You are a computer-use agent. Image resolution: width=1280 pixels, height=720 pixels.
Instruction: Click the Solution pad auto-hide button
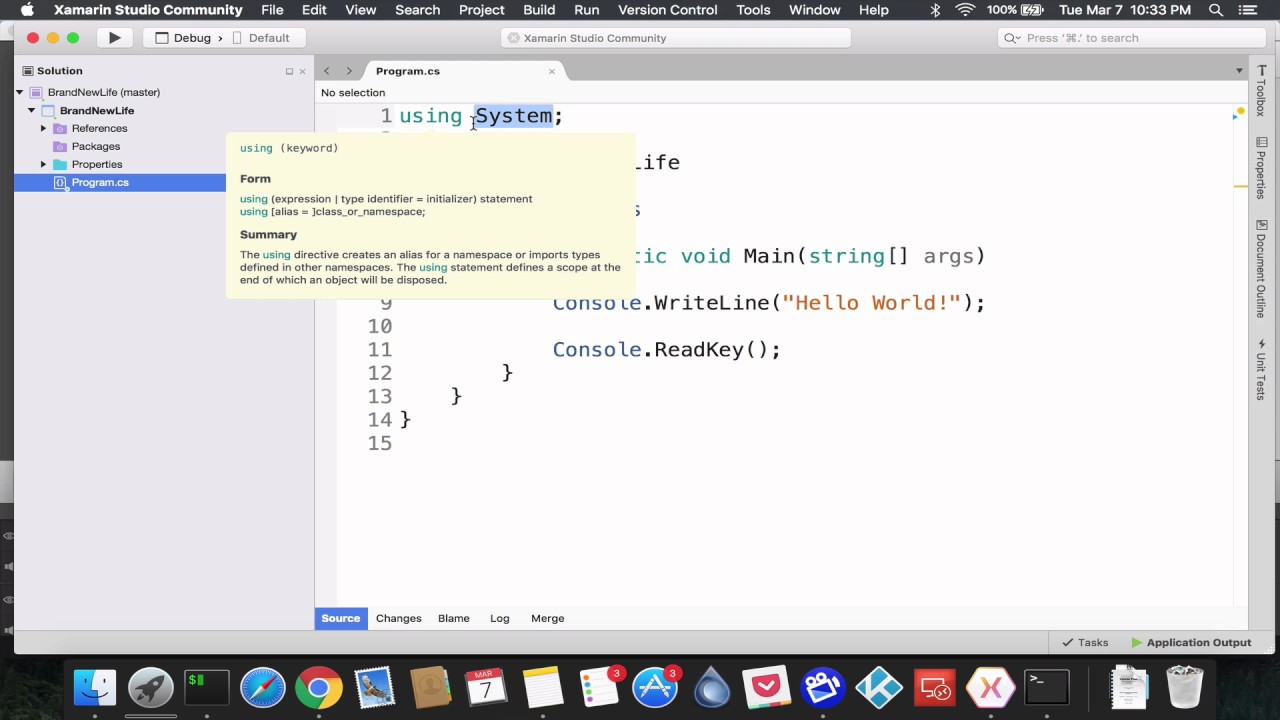click(x=289, y=71)
